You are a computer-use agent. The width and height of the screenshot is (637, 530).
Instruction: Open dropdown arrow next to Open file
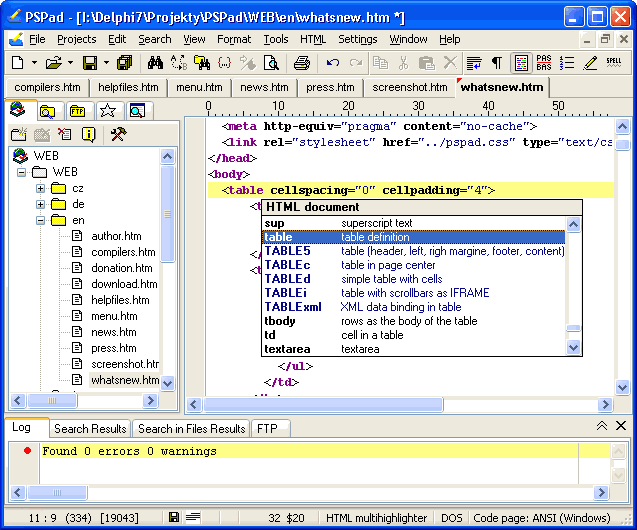pyautogui.click(x=70, y=63)
